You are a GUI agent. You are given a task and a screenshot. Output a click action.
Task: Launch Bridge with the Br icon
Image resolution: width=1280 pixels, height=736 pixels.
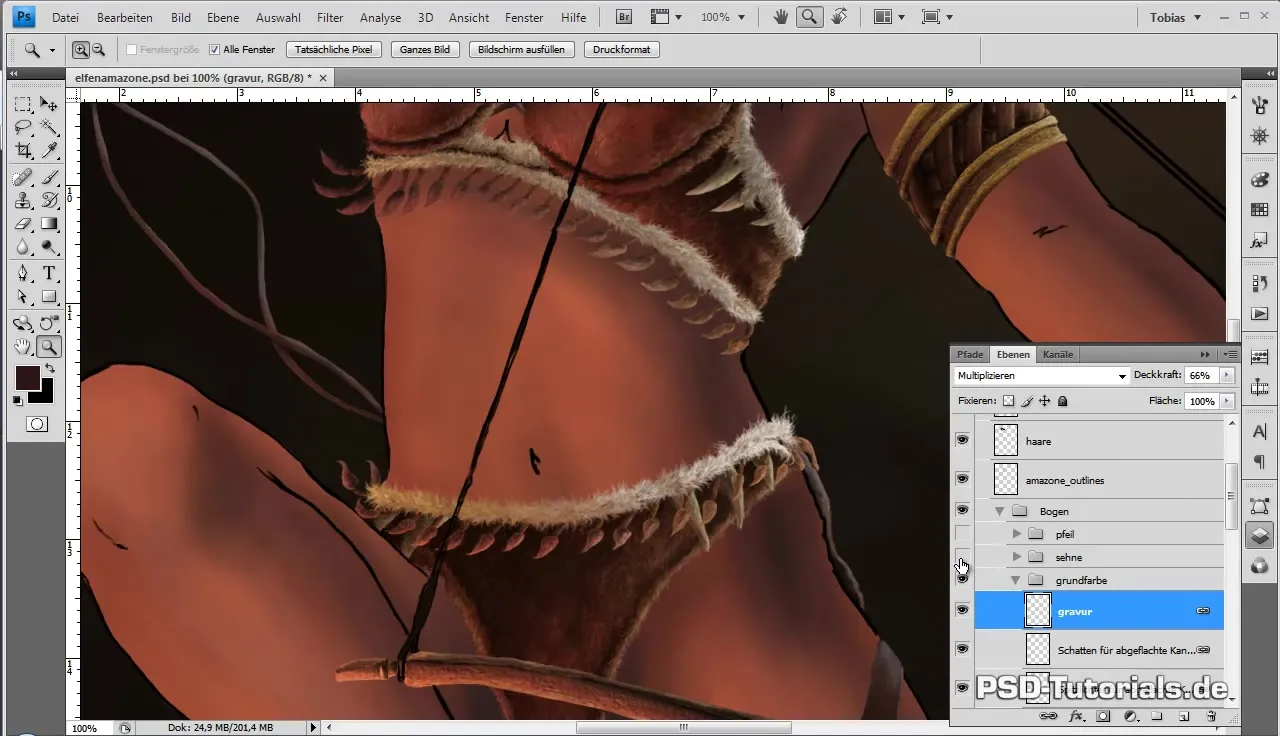tap(624, 17)
